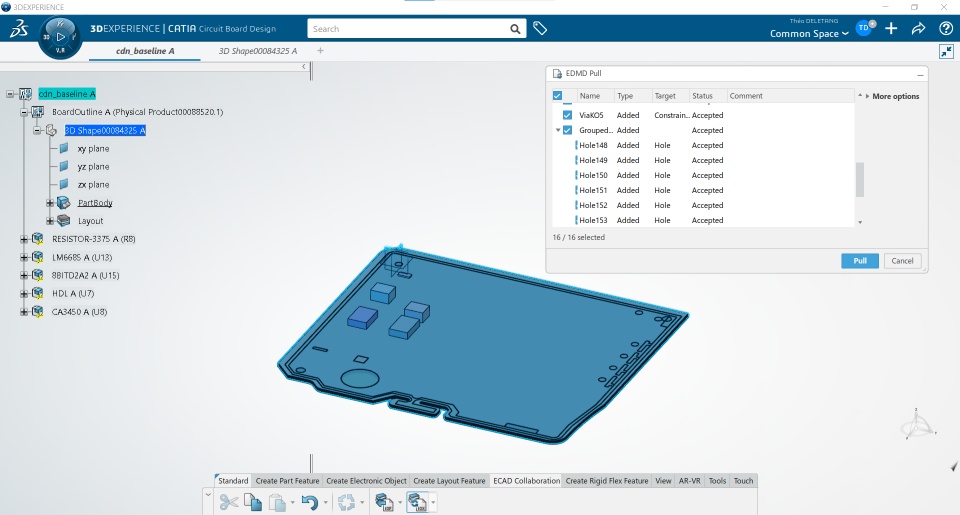The height and width of the screenshot is (515, 960).
Task: Collapse the cdn_baseline A tree node
Action: 10,94
